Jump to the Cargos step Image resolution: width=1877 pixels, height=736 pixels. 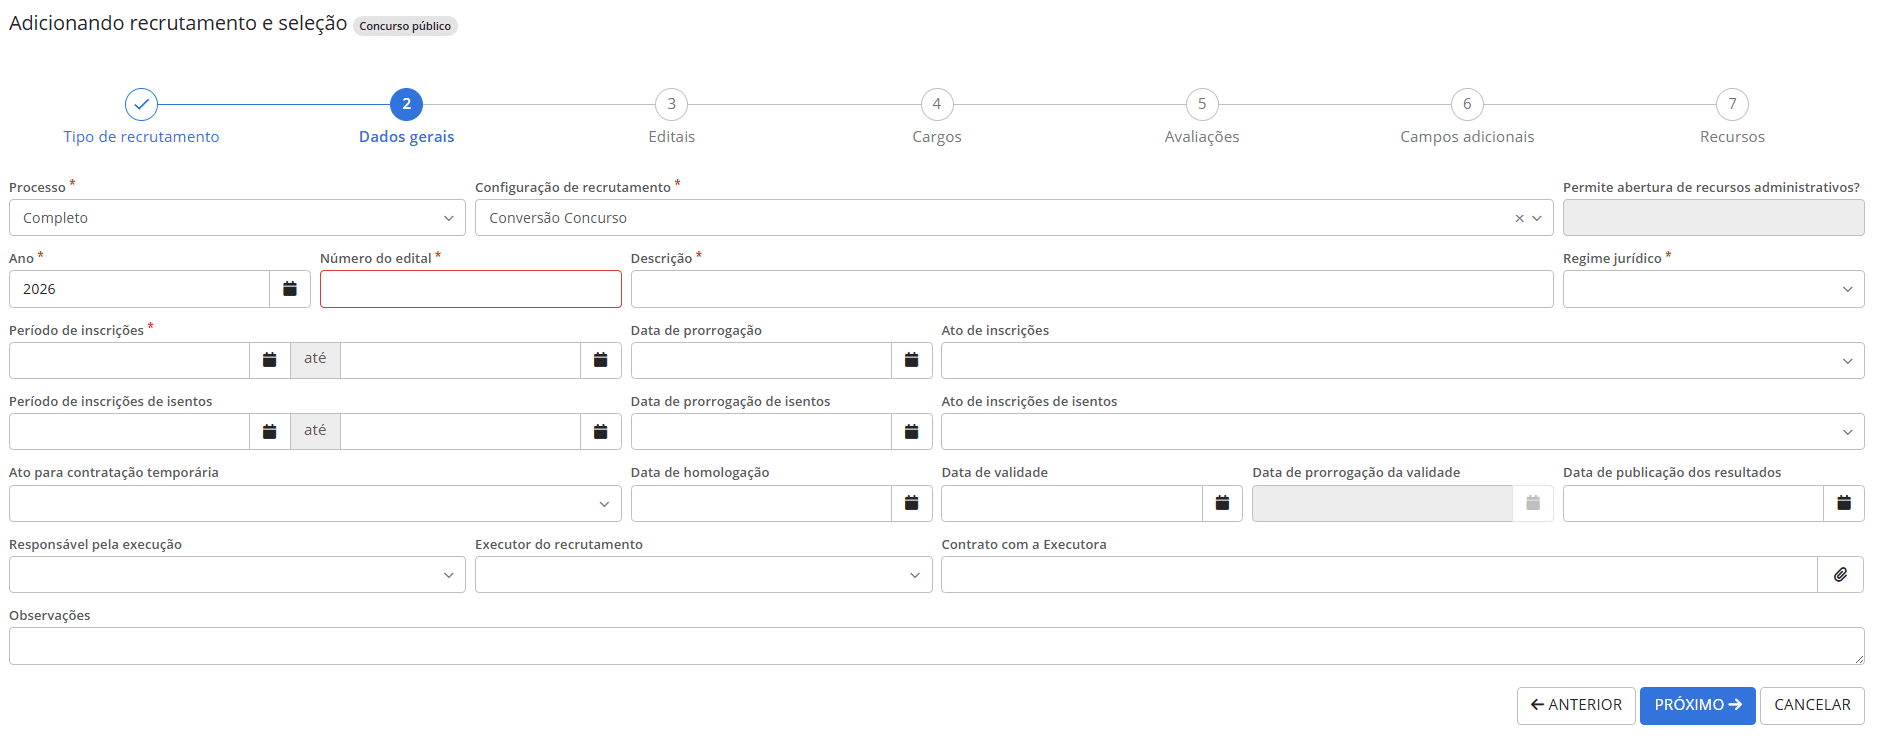tap(937, 105)
